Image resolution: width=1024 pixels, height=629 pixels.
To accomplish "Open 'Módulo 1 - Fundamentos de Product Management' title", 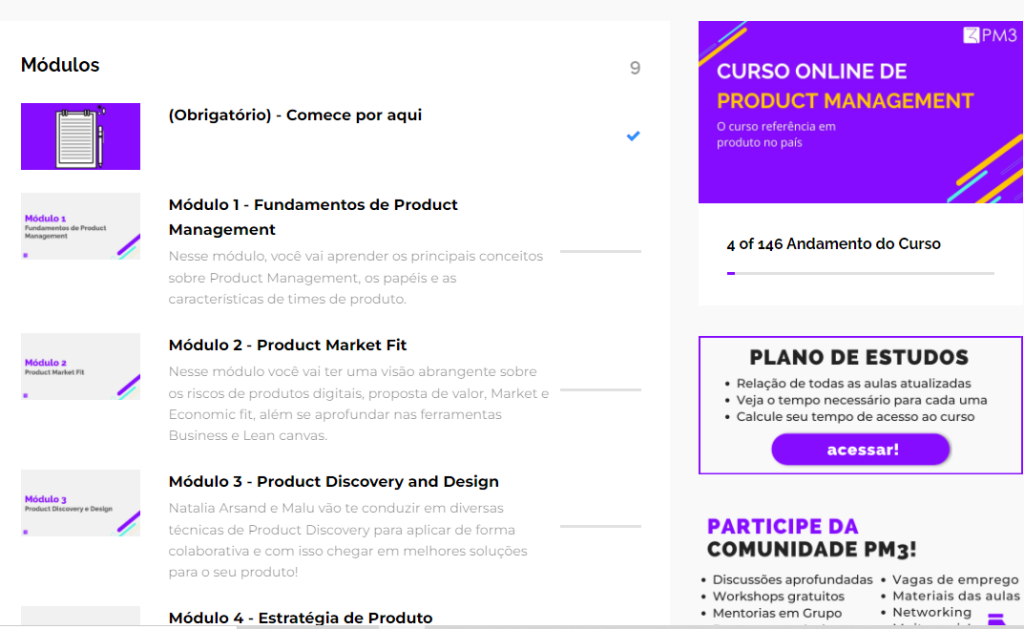I will tap(313, 217).
